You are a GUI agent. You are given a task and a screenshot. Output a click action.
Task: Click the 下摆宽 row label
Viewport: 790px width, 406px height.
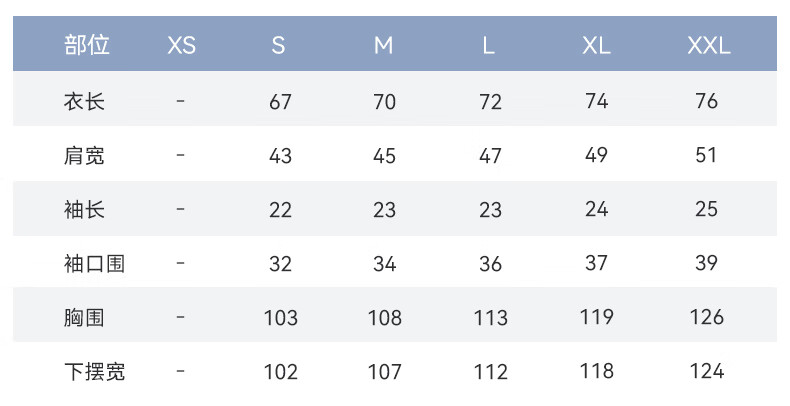[94, 372]
